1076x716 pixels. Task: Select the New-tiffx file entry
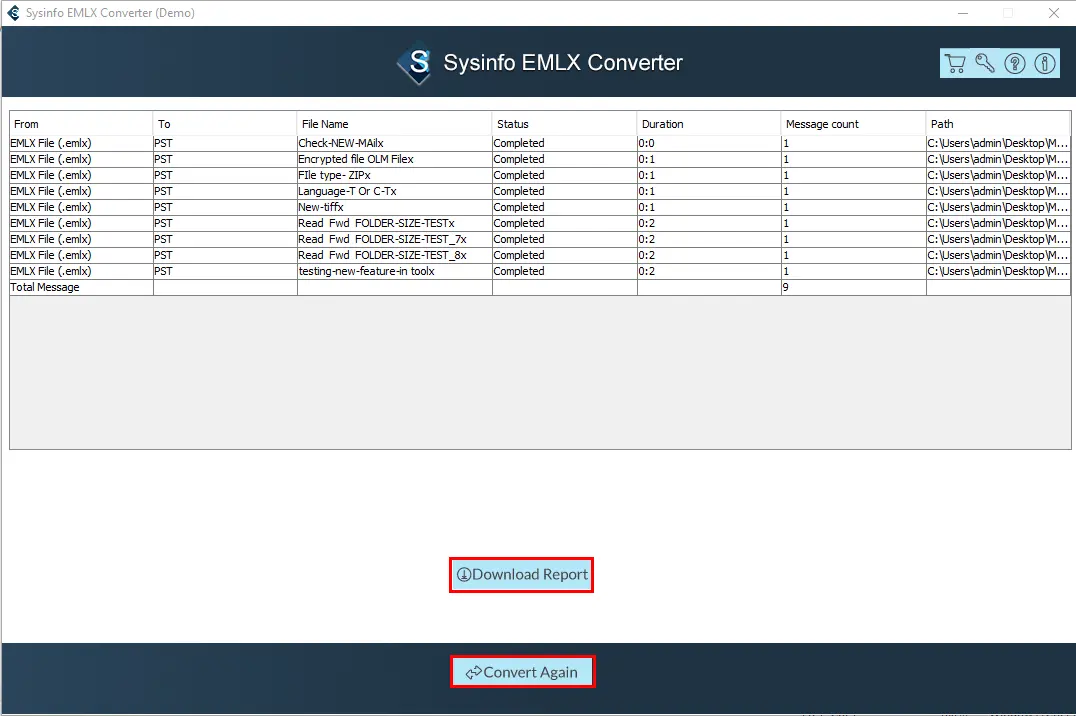pyautogui.click(x=320, y=207)
